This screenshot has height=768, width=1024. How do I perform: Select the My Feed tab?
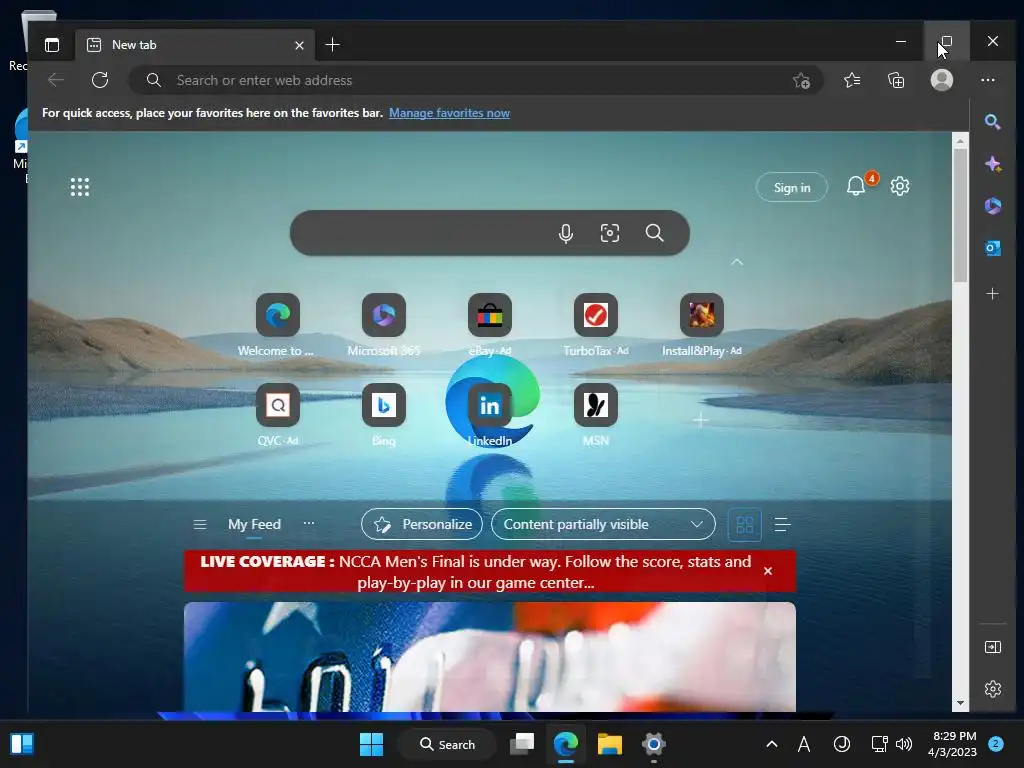(254, 524)
